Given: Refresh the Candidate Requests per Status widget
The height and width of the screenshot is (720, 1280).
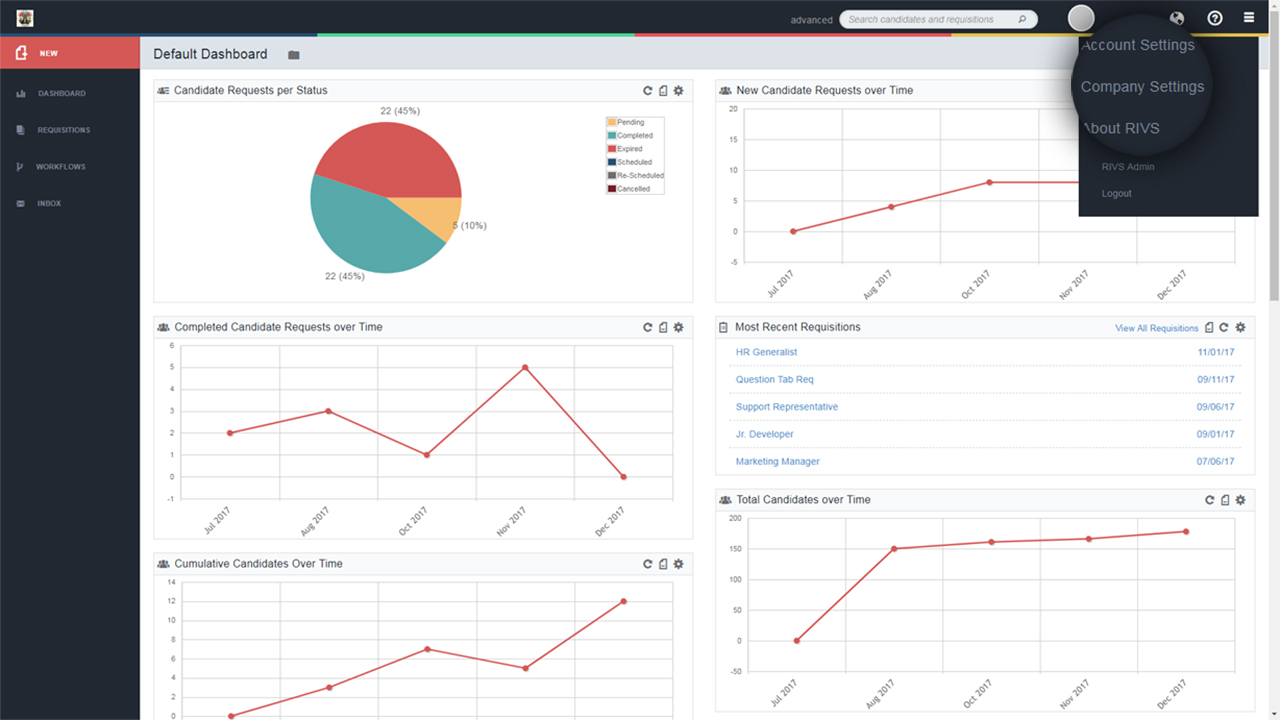Looking at the screenshot, I should (648, 91).
